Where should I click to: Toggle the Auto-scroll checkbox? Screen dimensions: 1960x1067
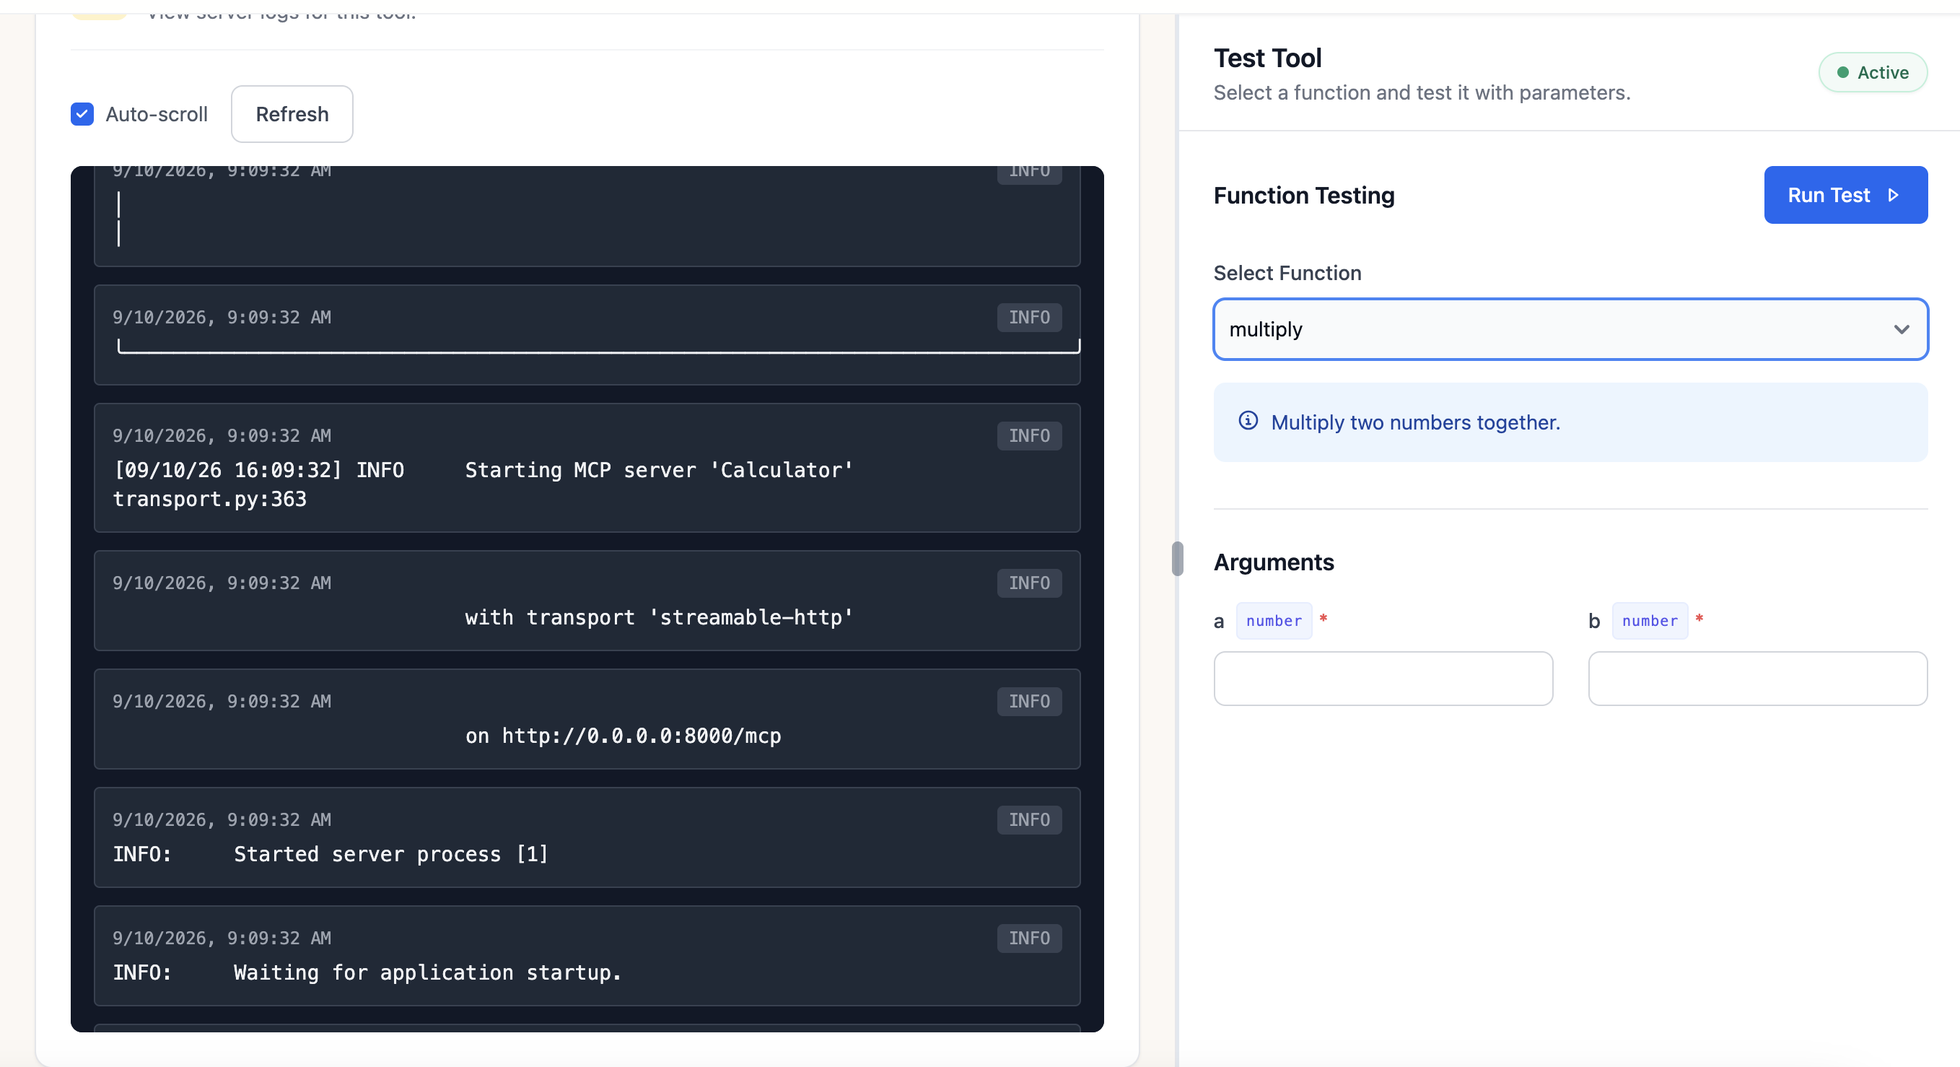click(83, 114)
